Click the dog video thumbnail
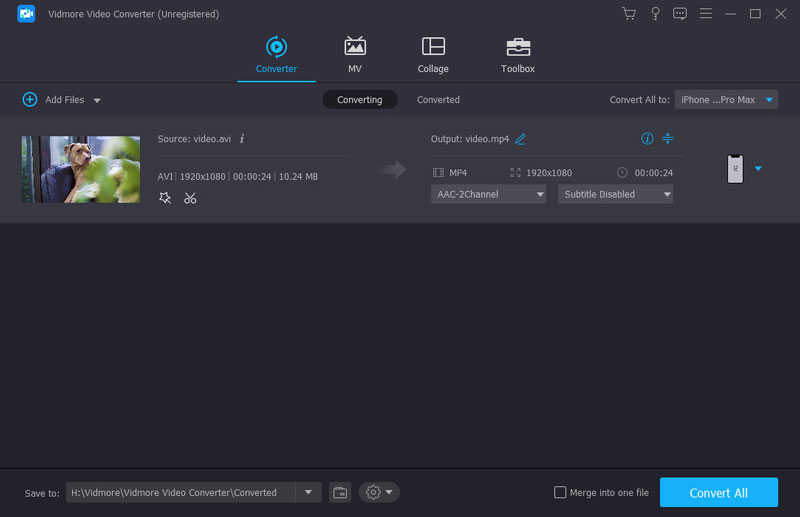This screenshot has height=517, width=800. tap(81, 170)
